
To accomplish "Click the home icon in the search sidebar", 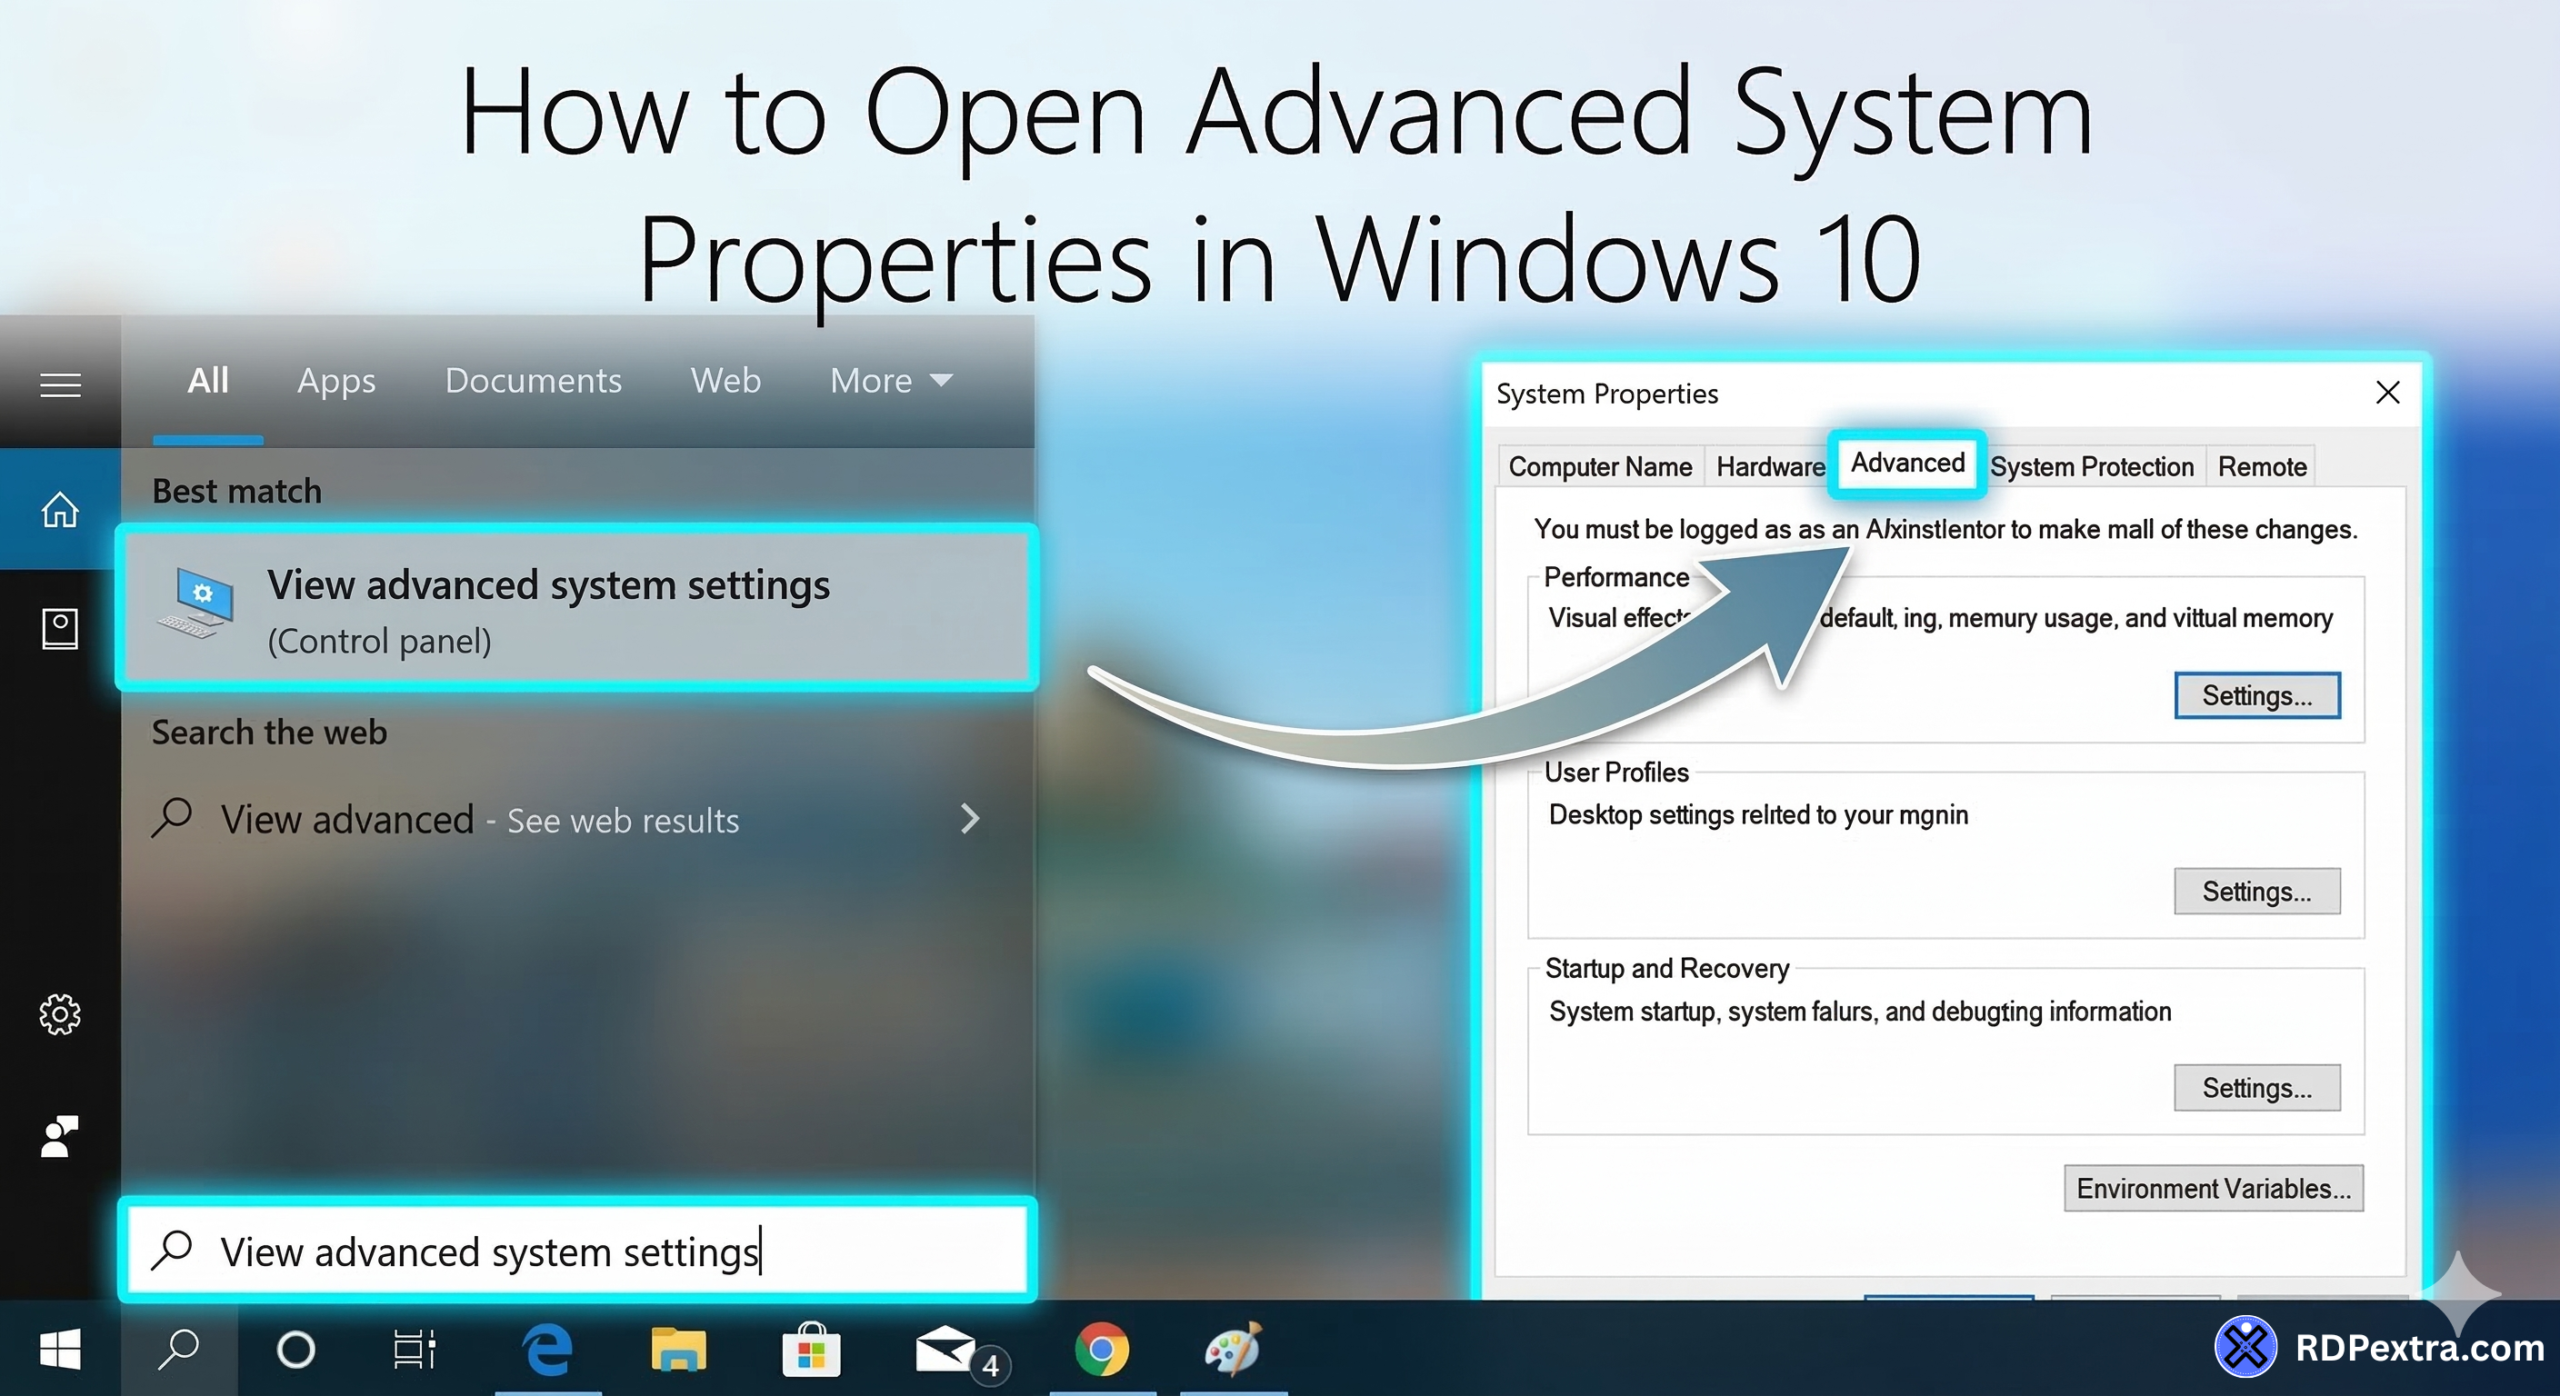I will pyautogui.click(x=60, y=510).
